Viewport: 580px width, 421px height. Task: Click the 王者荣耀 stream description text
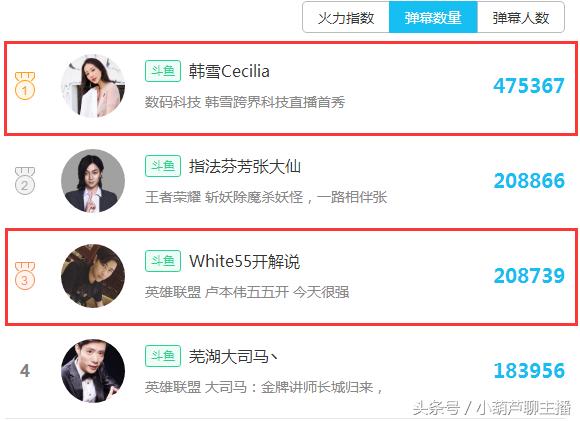266,197
